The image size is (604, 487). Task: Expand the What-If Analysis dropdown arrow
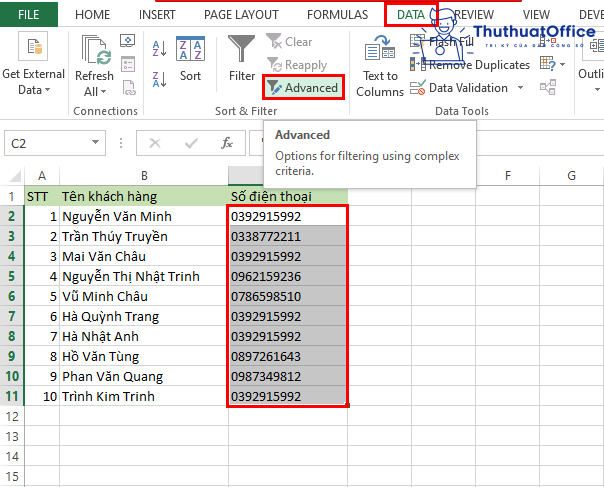(x=562, y=64)
